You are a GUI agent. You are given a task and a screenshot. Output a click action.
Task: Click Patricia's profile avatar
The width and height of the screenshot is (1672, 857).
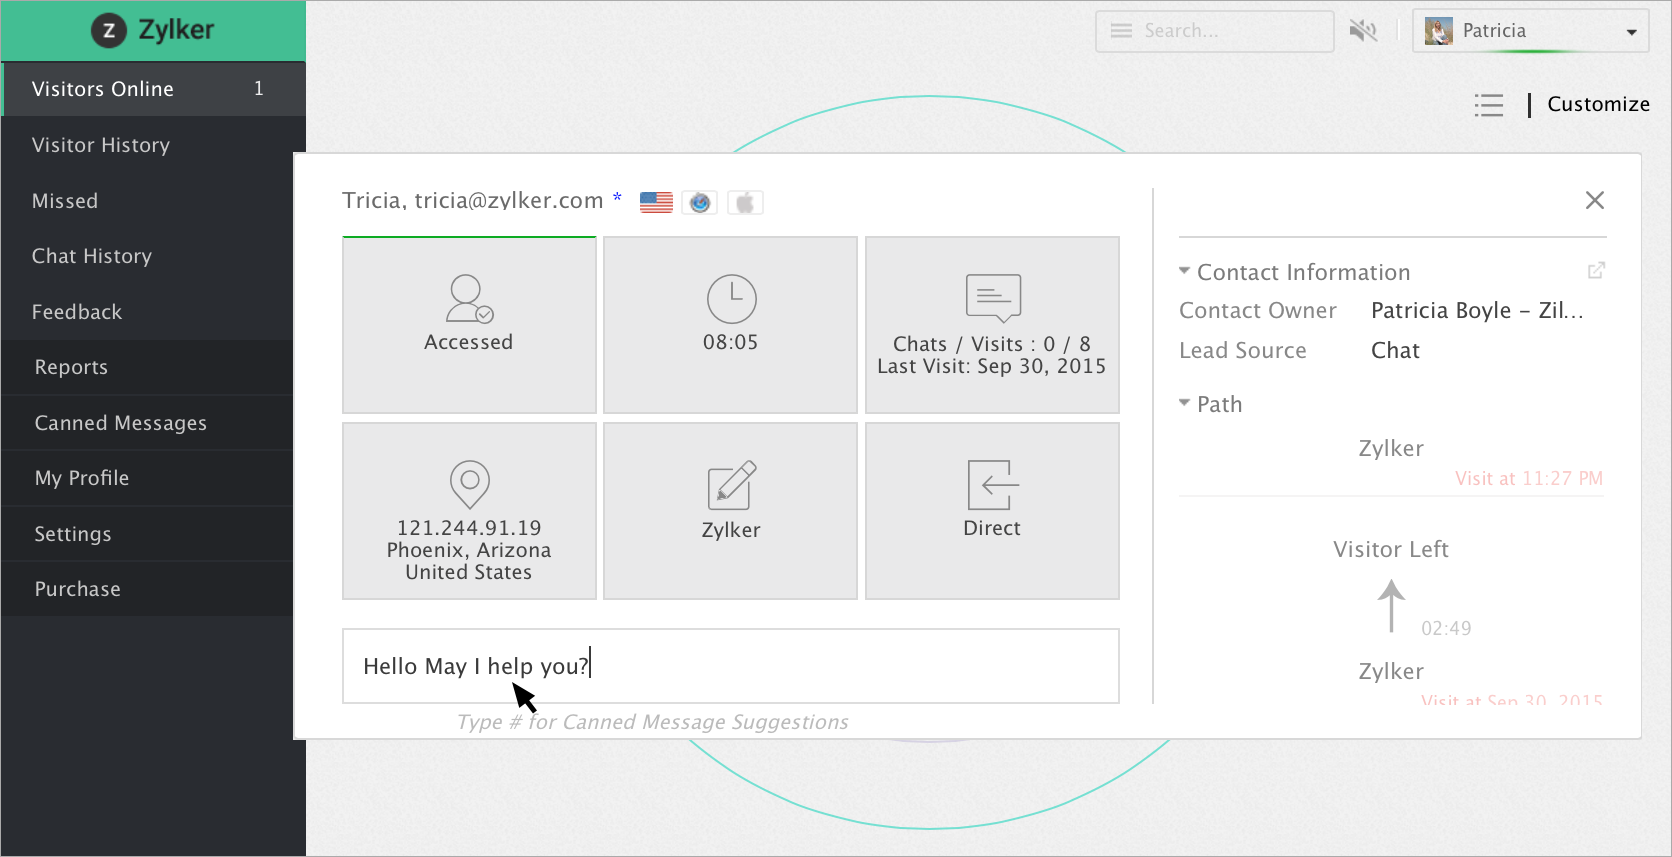(1438, 31)
